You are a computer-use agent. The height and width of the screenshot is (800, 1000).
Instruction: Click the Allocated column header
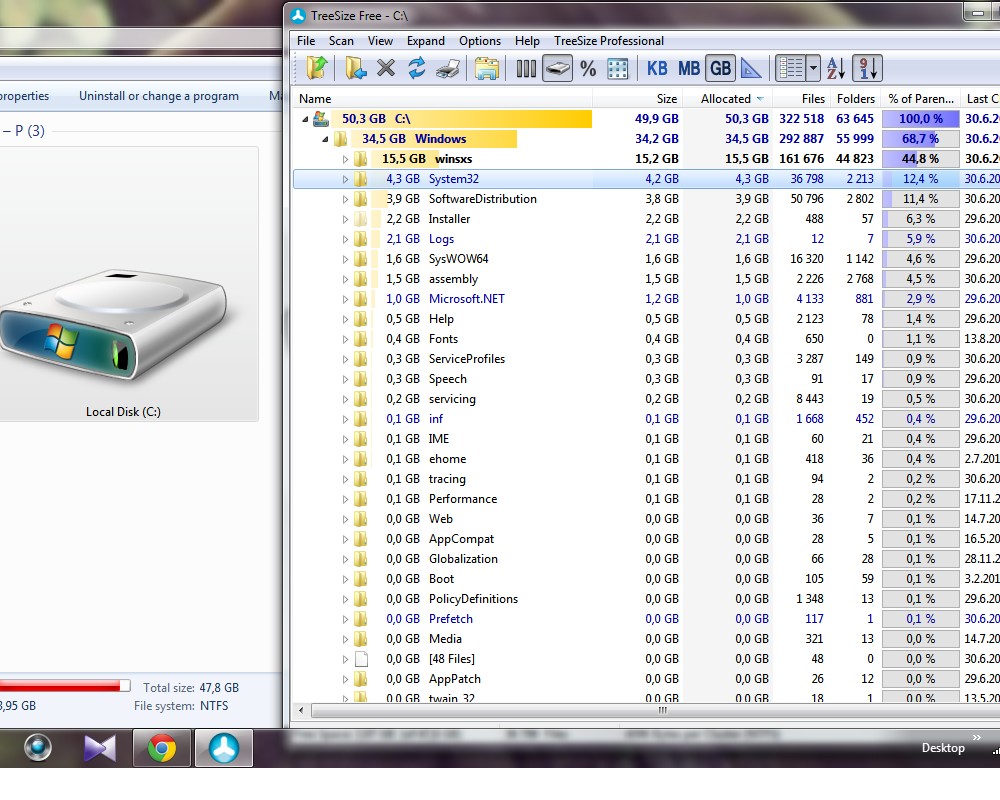(x=728, y=99)
